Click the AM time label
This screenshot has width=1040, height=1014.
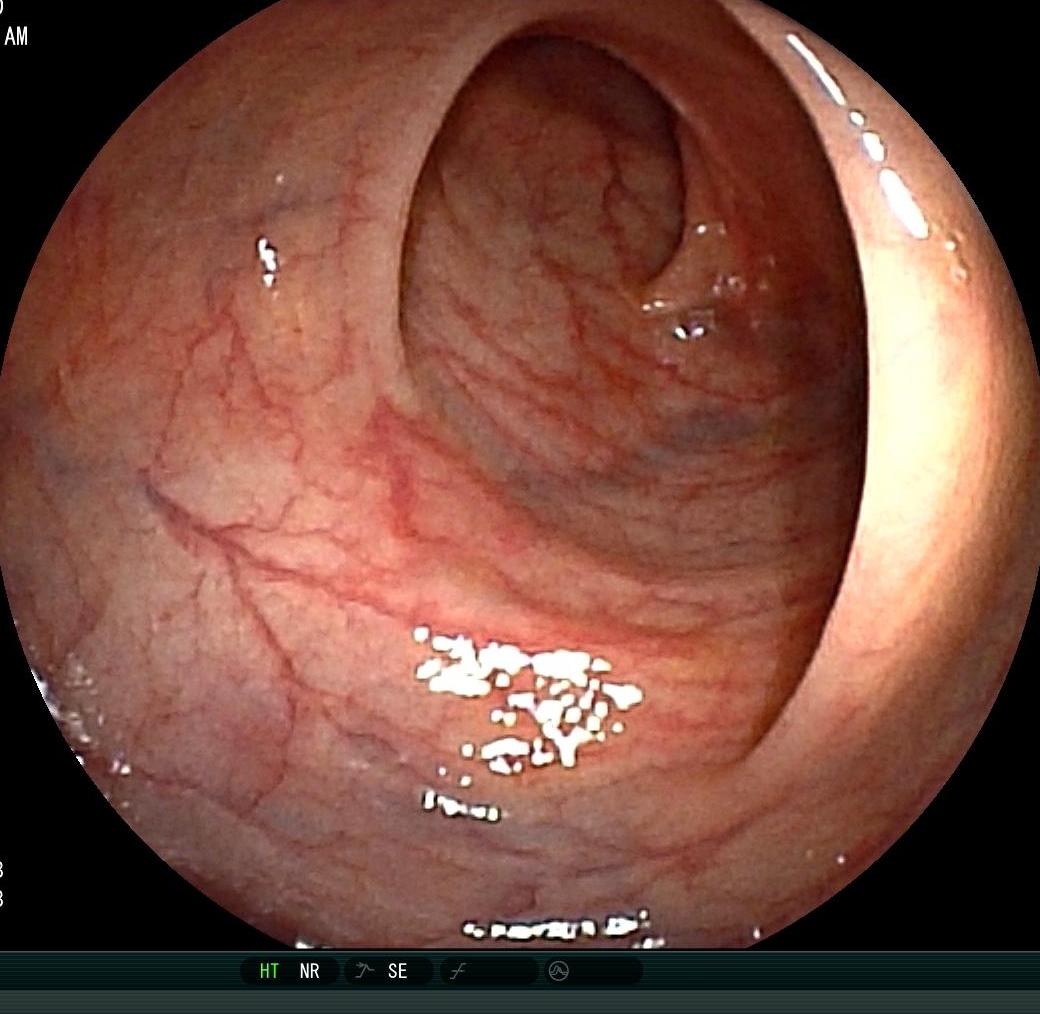(x=16, y=36)
